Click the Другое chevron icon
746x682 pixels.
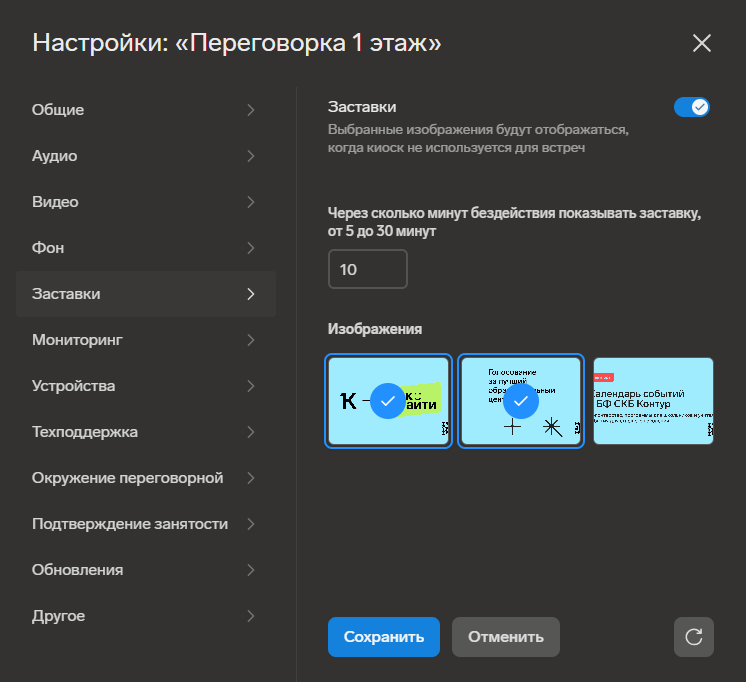click(x=251, y=616)
